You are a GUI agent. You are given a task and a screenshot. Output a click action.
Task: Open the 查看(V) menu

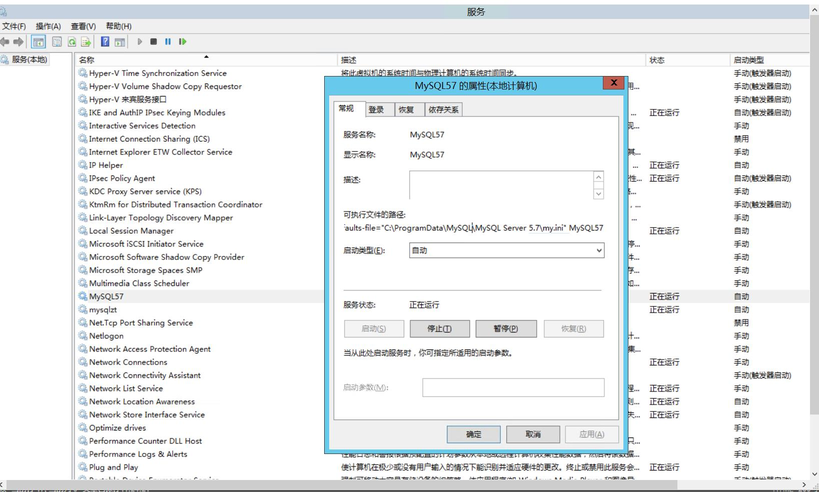click(84, 26)
